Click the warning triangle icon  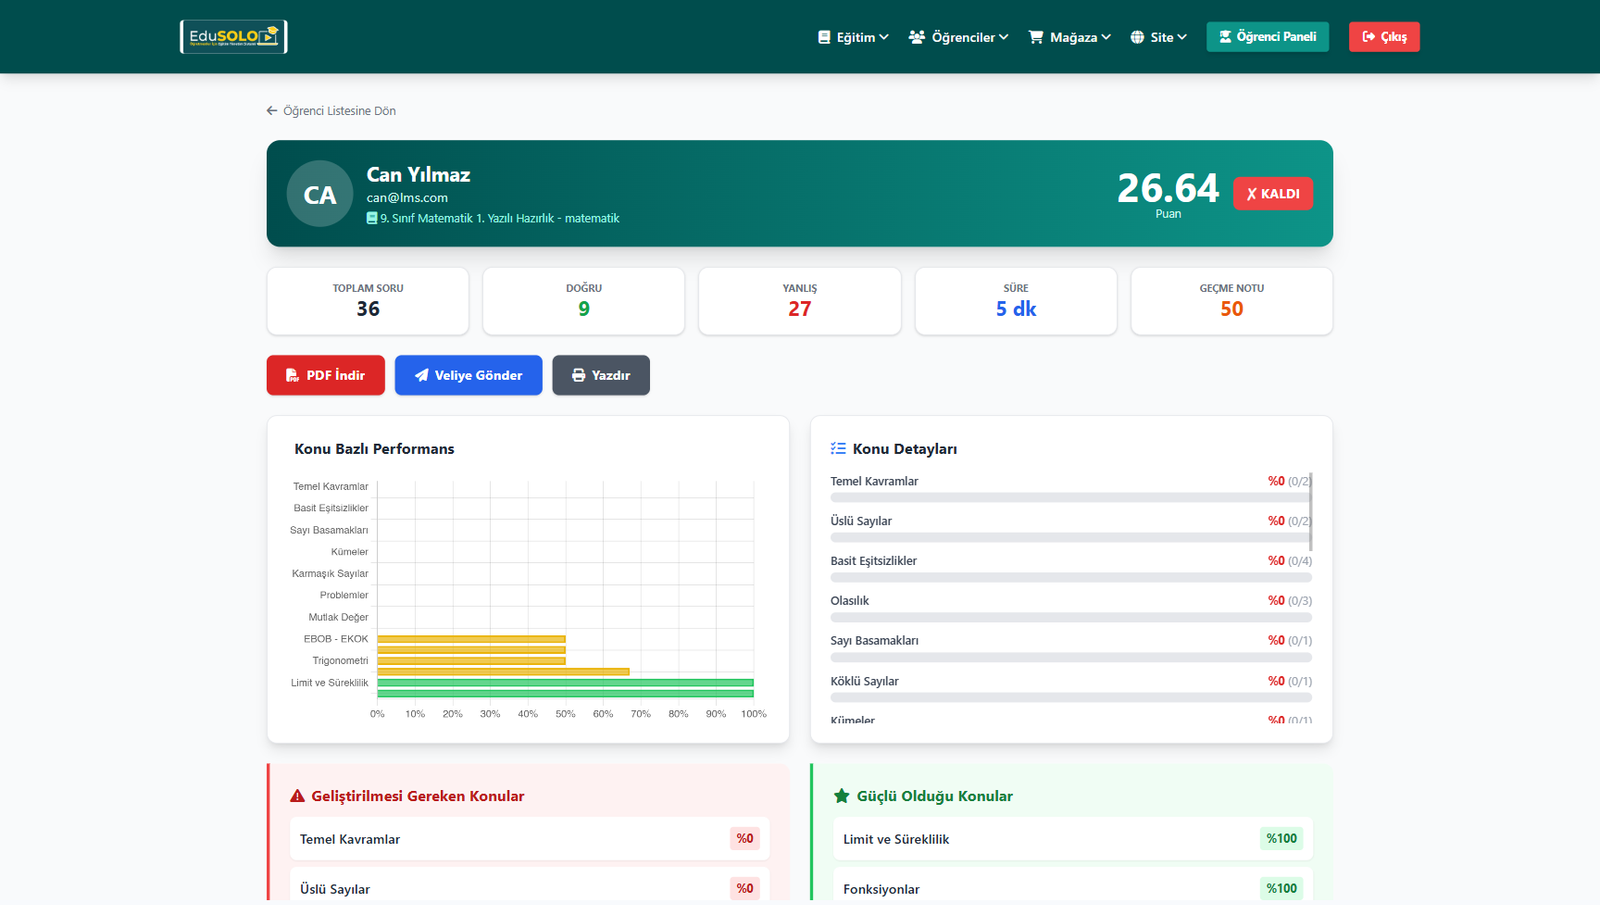[297, 796]
